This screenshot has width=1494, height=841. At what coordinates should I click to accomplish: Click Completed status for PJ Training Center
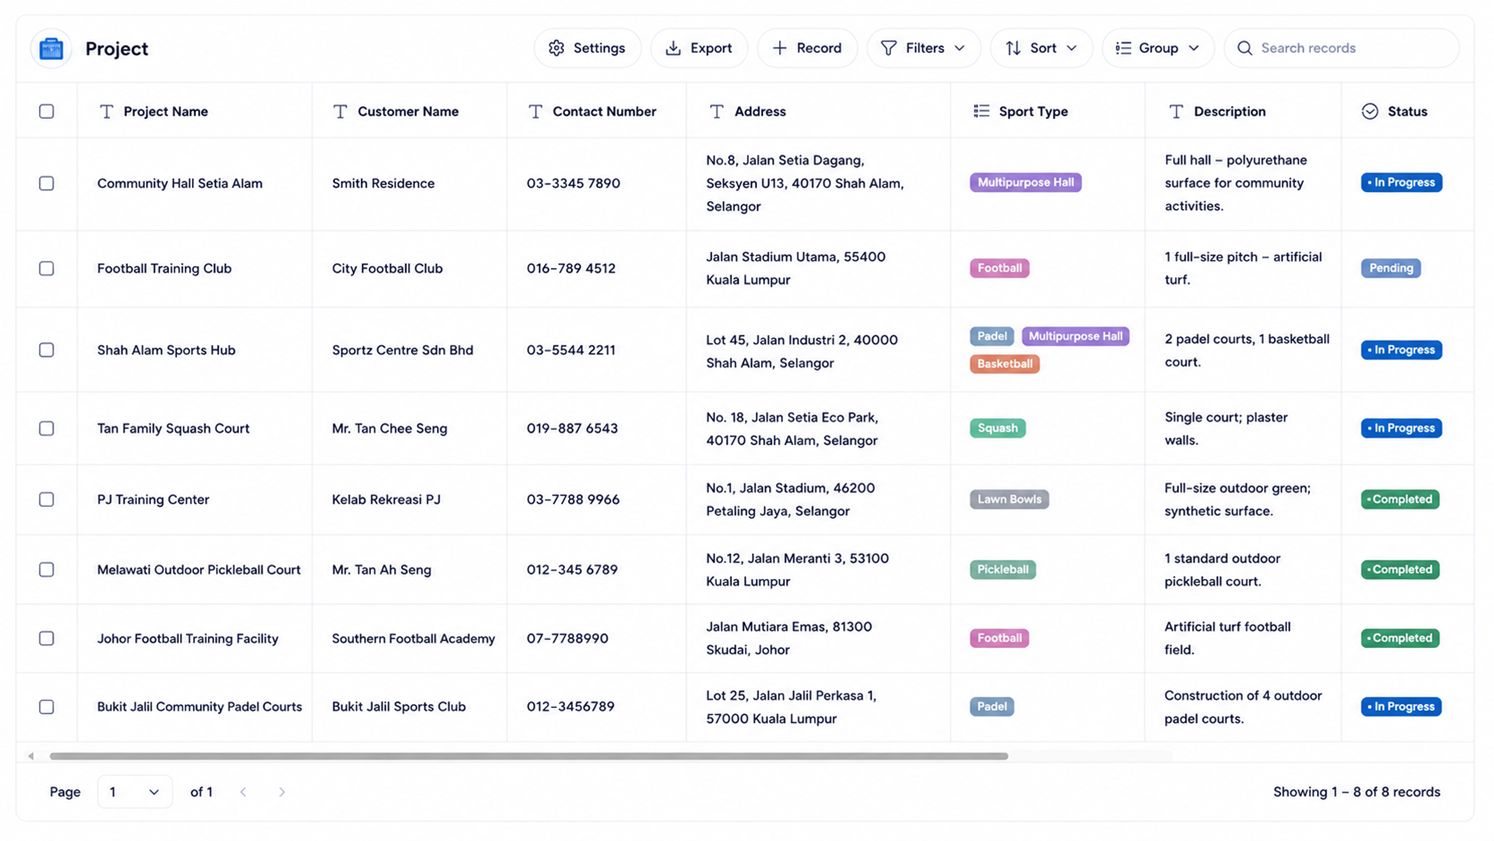coord(1400,499)
